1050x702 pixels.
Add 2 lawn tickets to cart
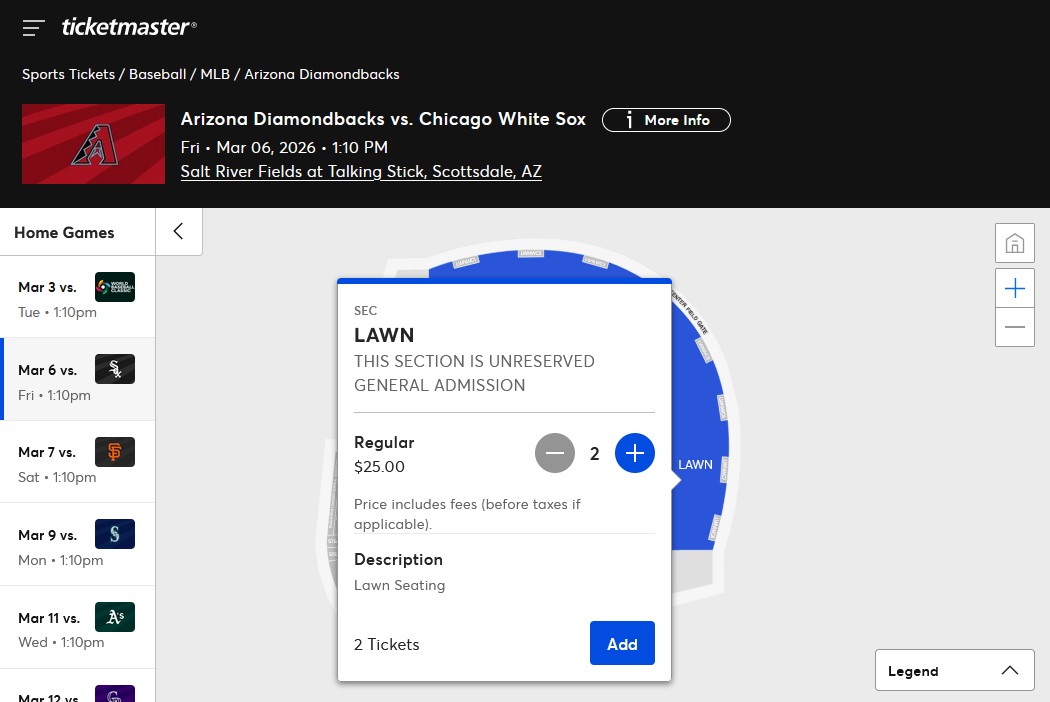click(x=622, y=643)
